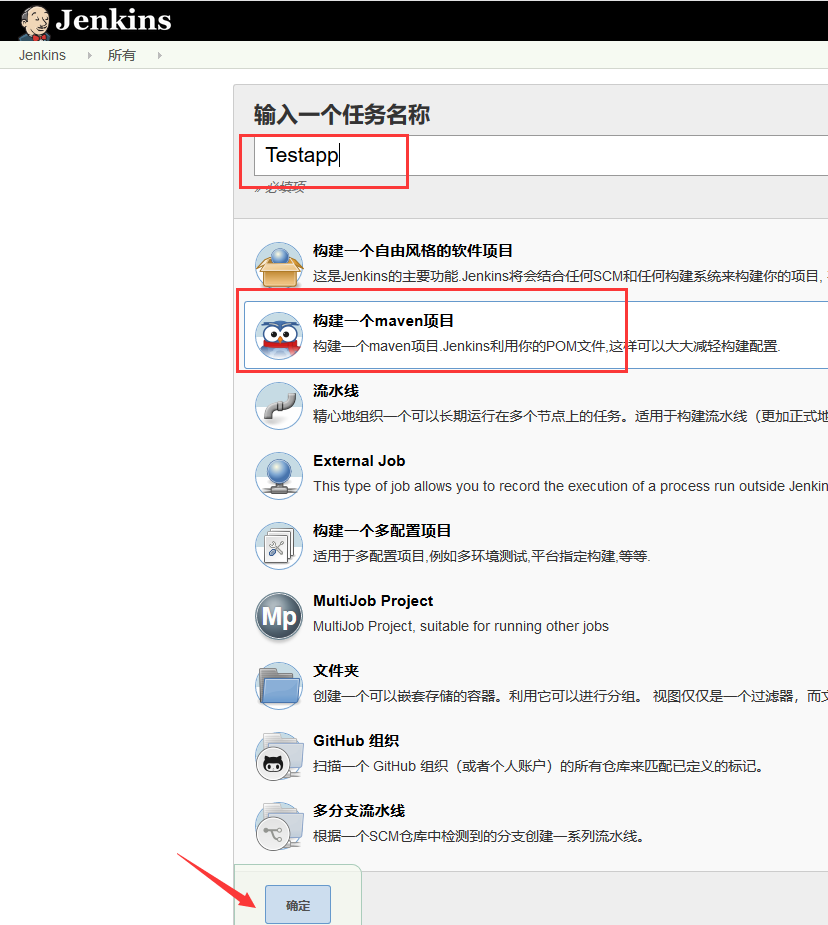Click 适用于多配置项目 description text
The height and width of the screenshot is (925, 828).
(482, 556)
